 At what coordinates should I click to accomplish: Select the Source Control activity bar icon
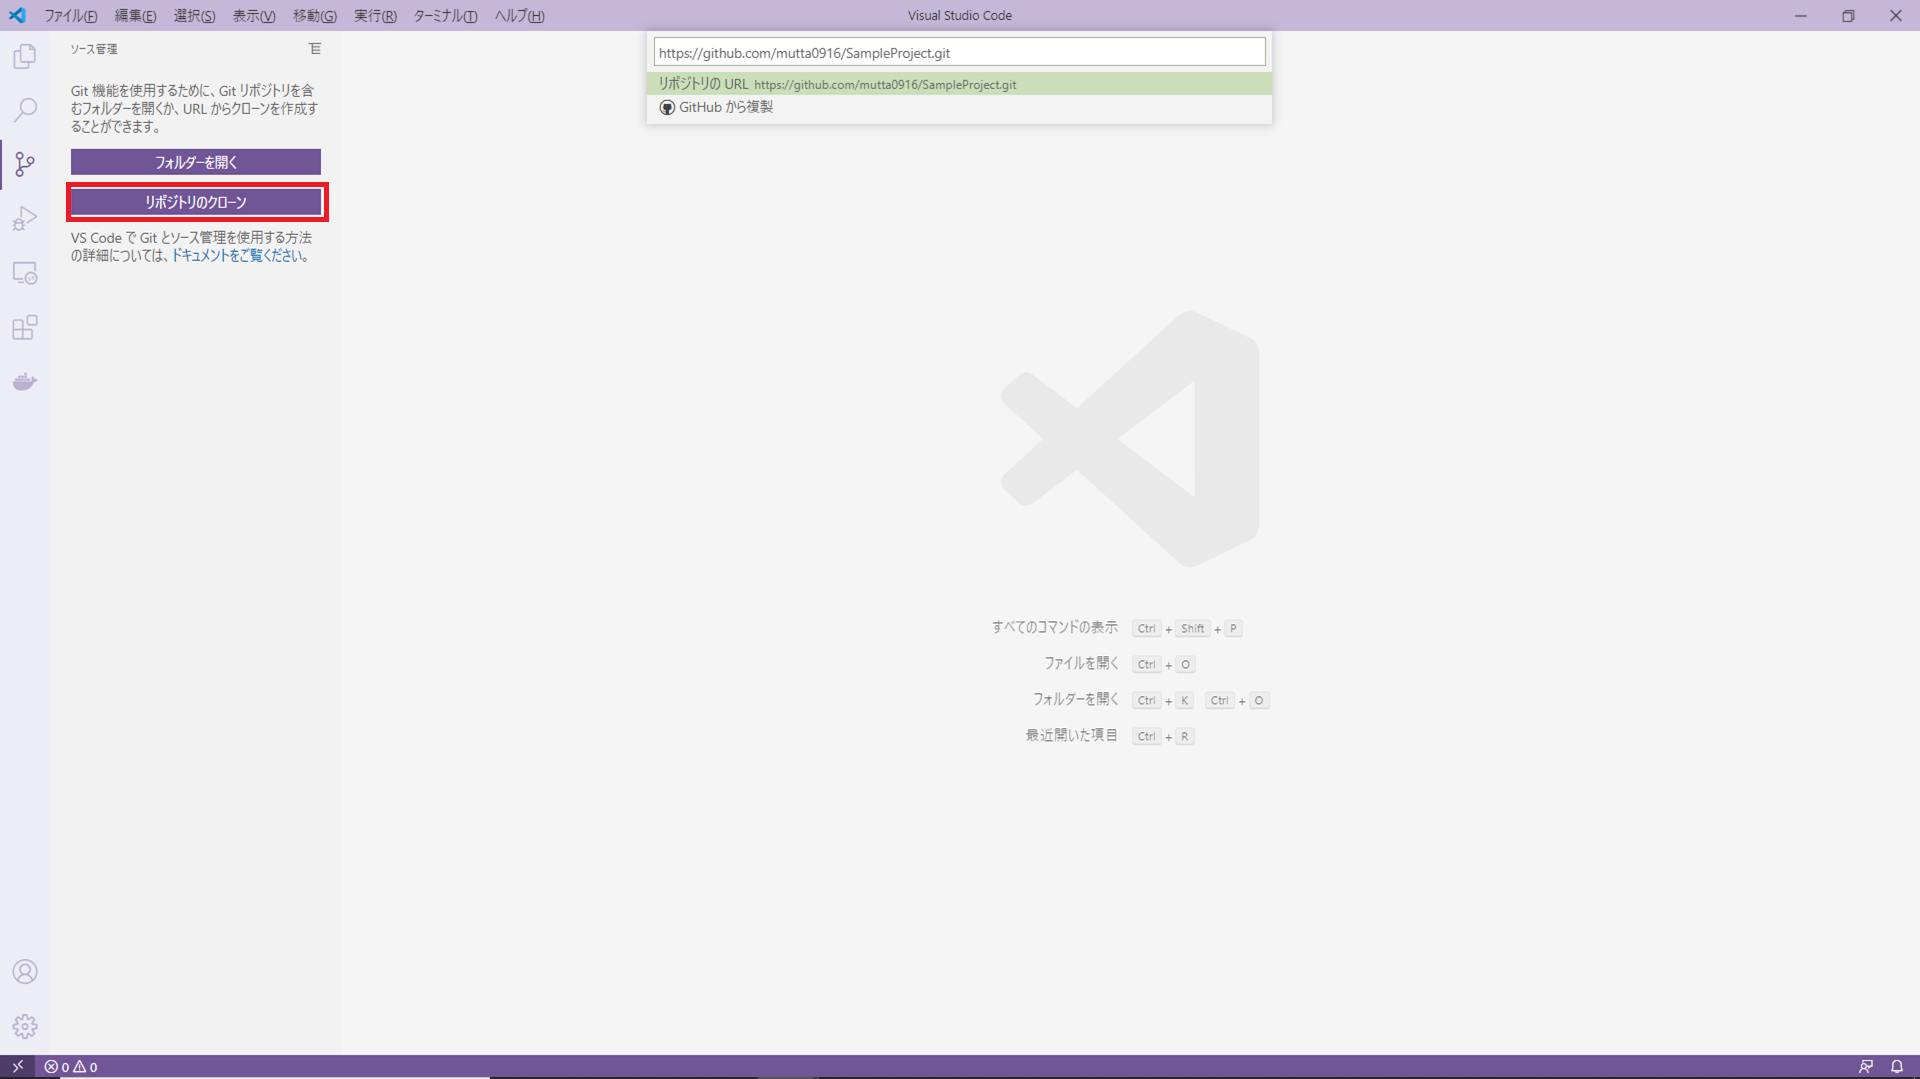25,164
